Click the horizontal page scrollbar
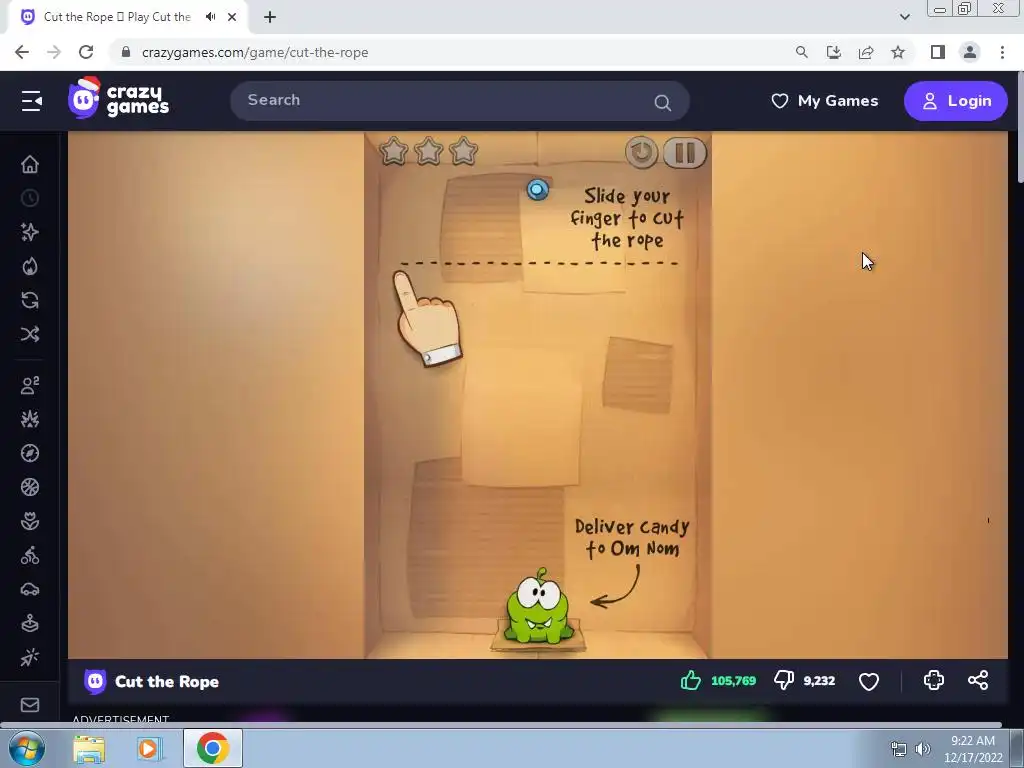This screenshot has height=768, width=1024. pos(501,725)
